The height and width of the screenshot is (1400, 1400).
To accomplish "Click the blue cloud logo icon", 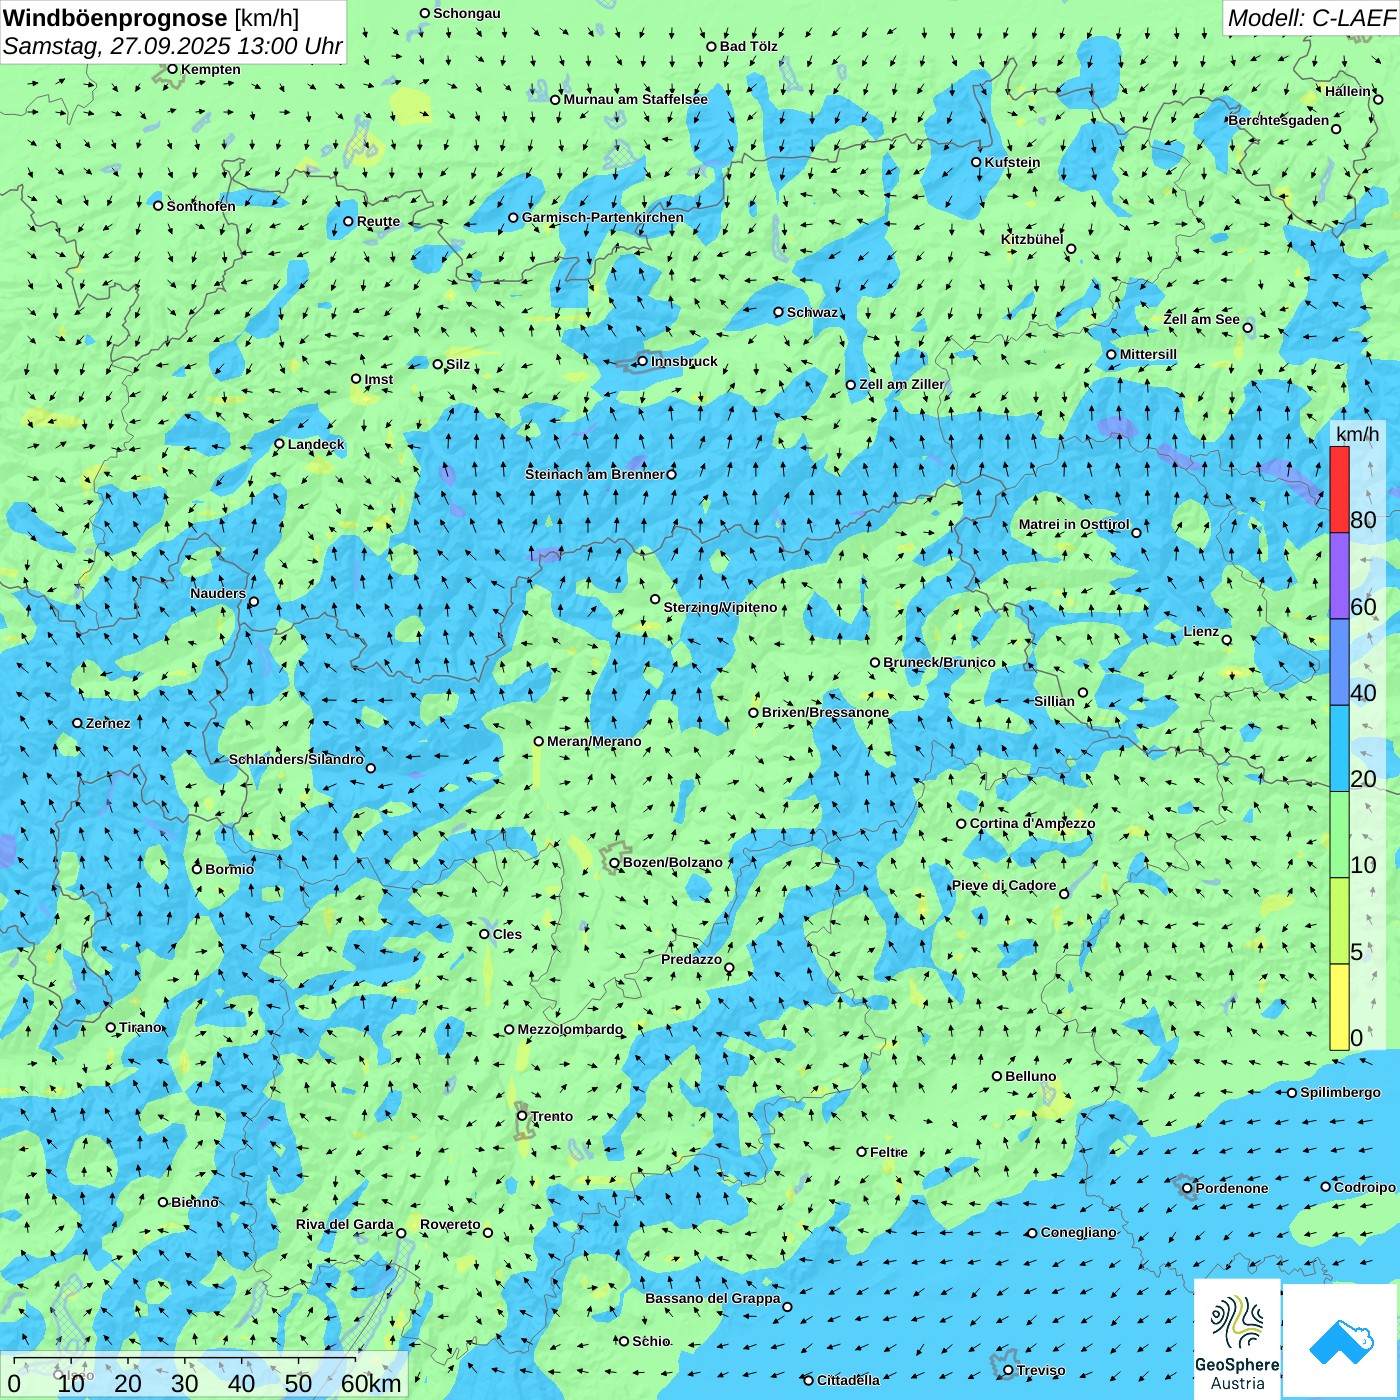I will point(1341,1341).
